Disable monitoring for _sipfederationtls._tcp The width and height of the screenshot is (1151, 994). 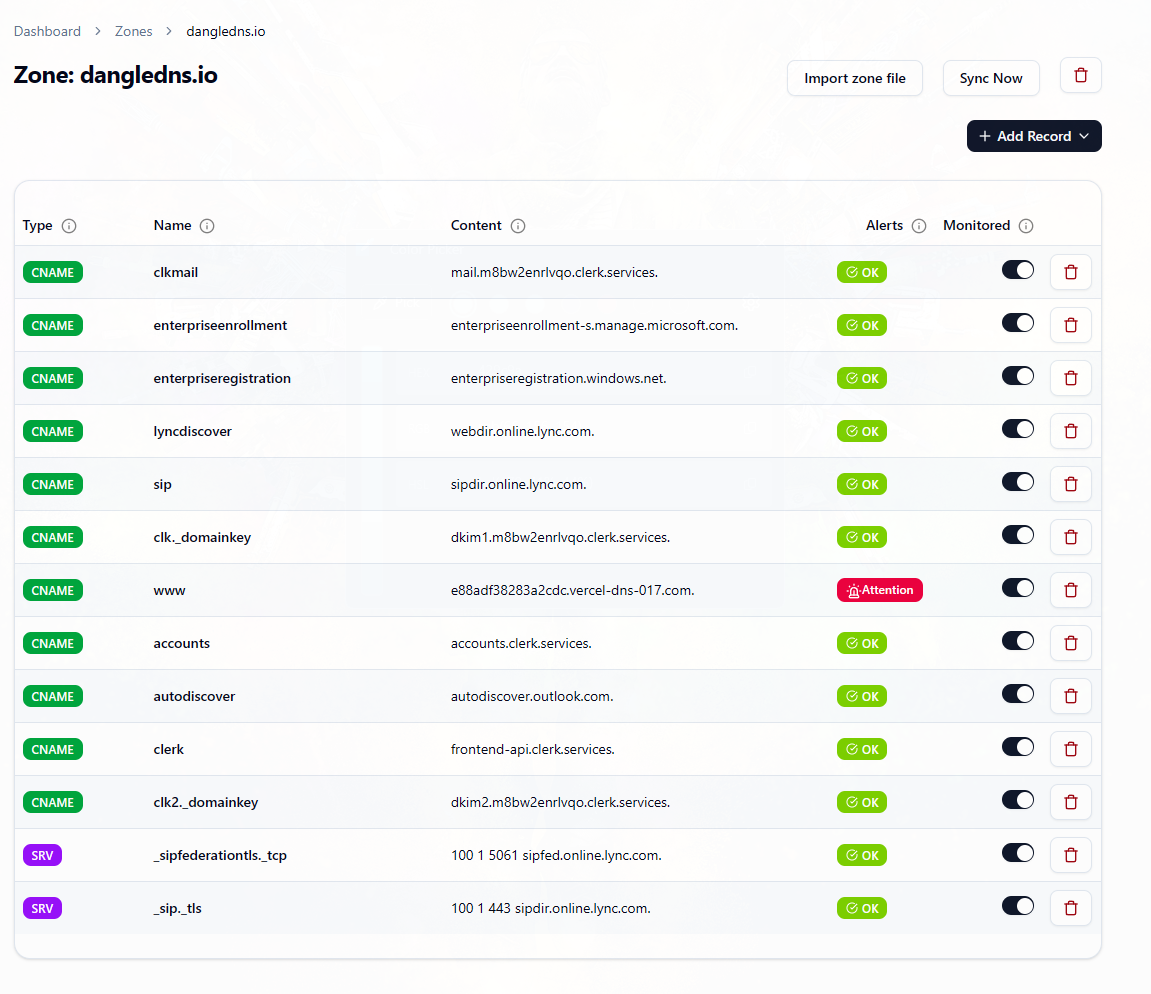[x=1017, y=853]
